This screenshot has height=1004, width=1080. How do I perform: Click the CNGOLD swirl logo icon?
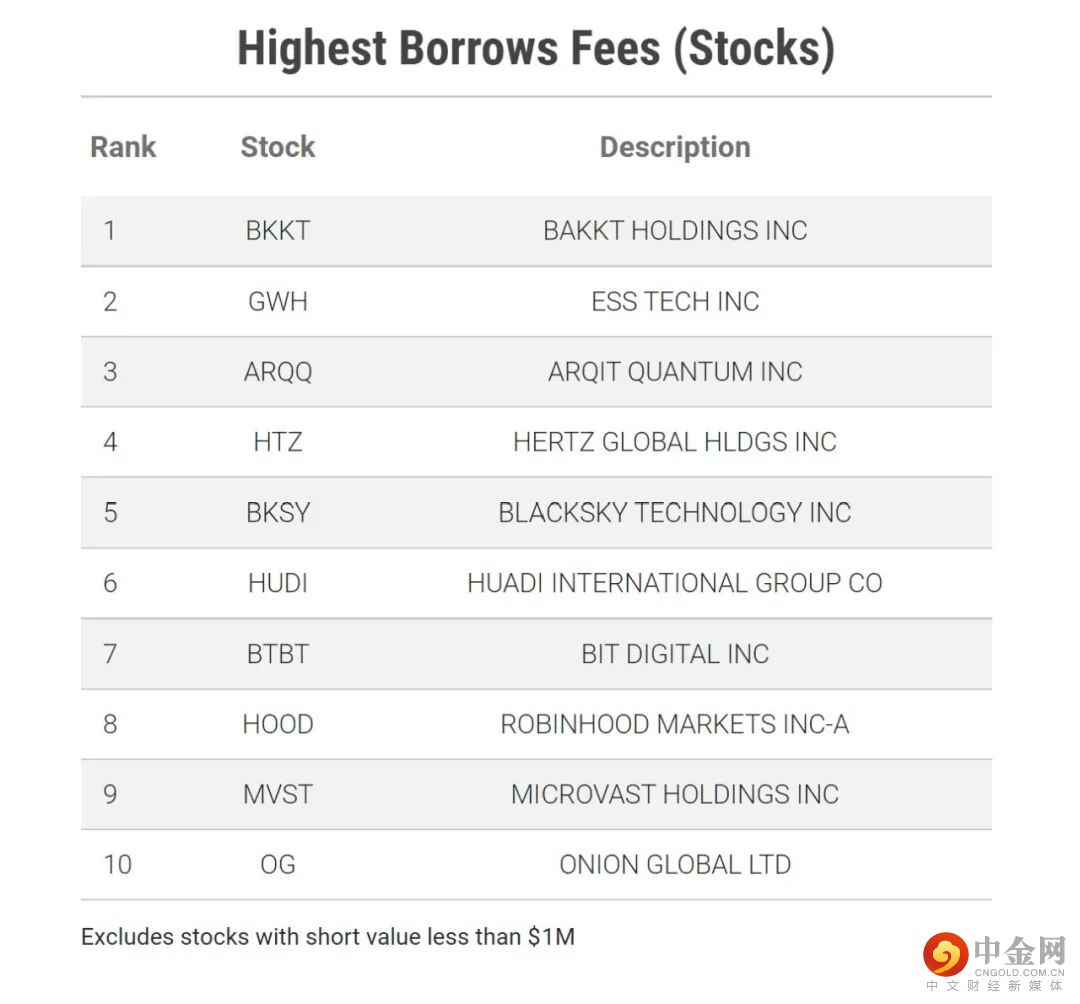946,954
